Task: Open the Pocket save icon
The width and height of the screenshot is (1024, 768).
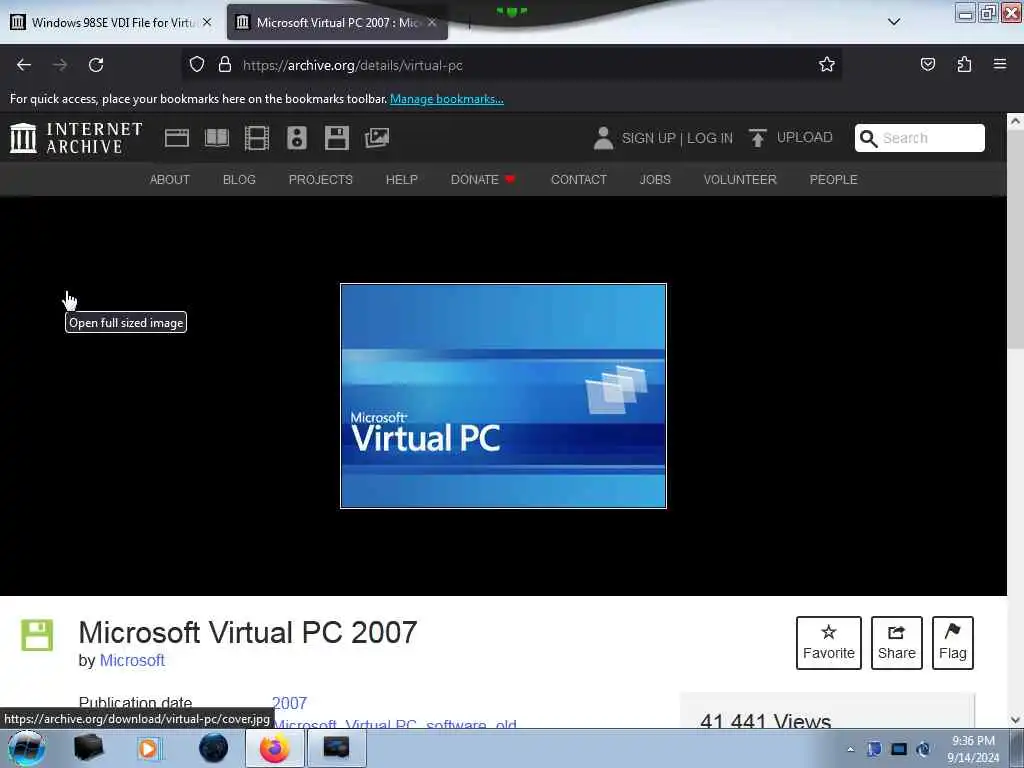Action: 927,64
